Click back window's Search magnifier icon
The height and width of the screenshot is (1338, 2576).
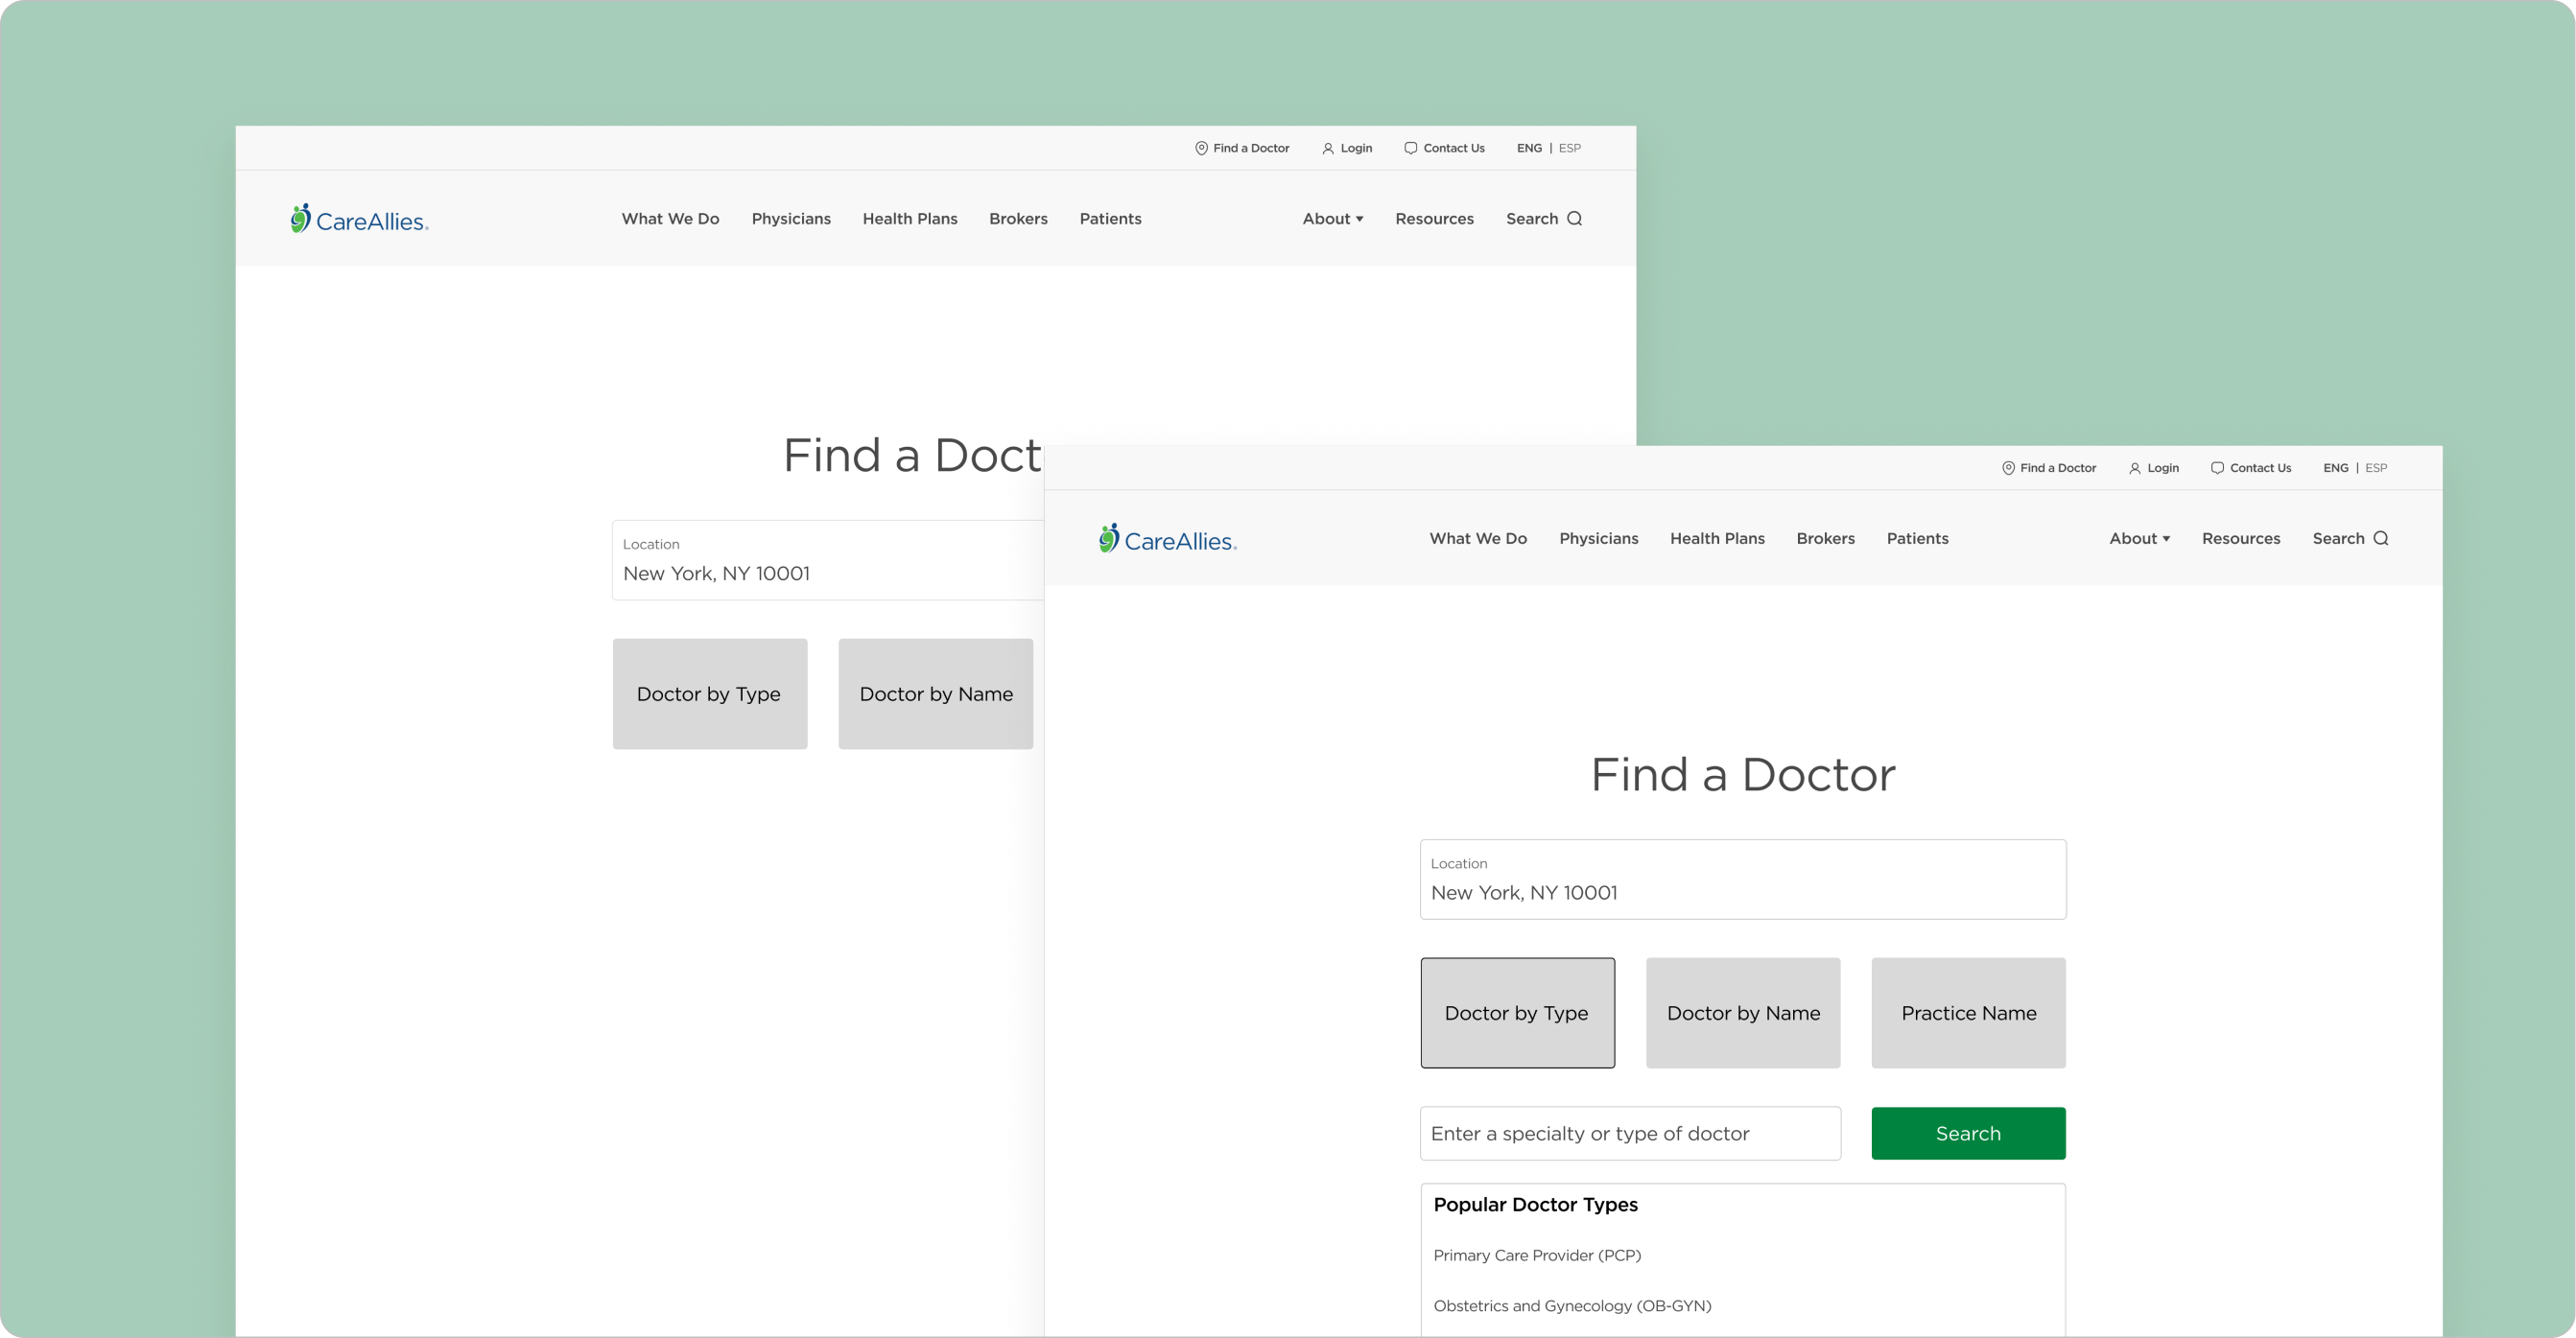1574,219
